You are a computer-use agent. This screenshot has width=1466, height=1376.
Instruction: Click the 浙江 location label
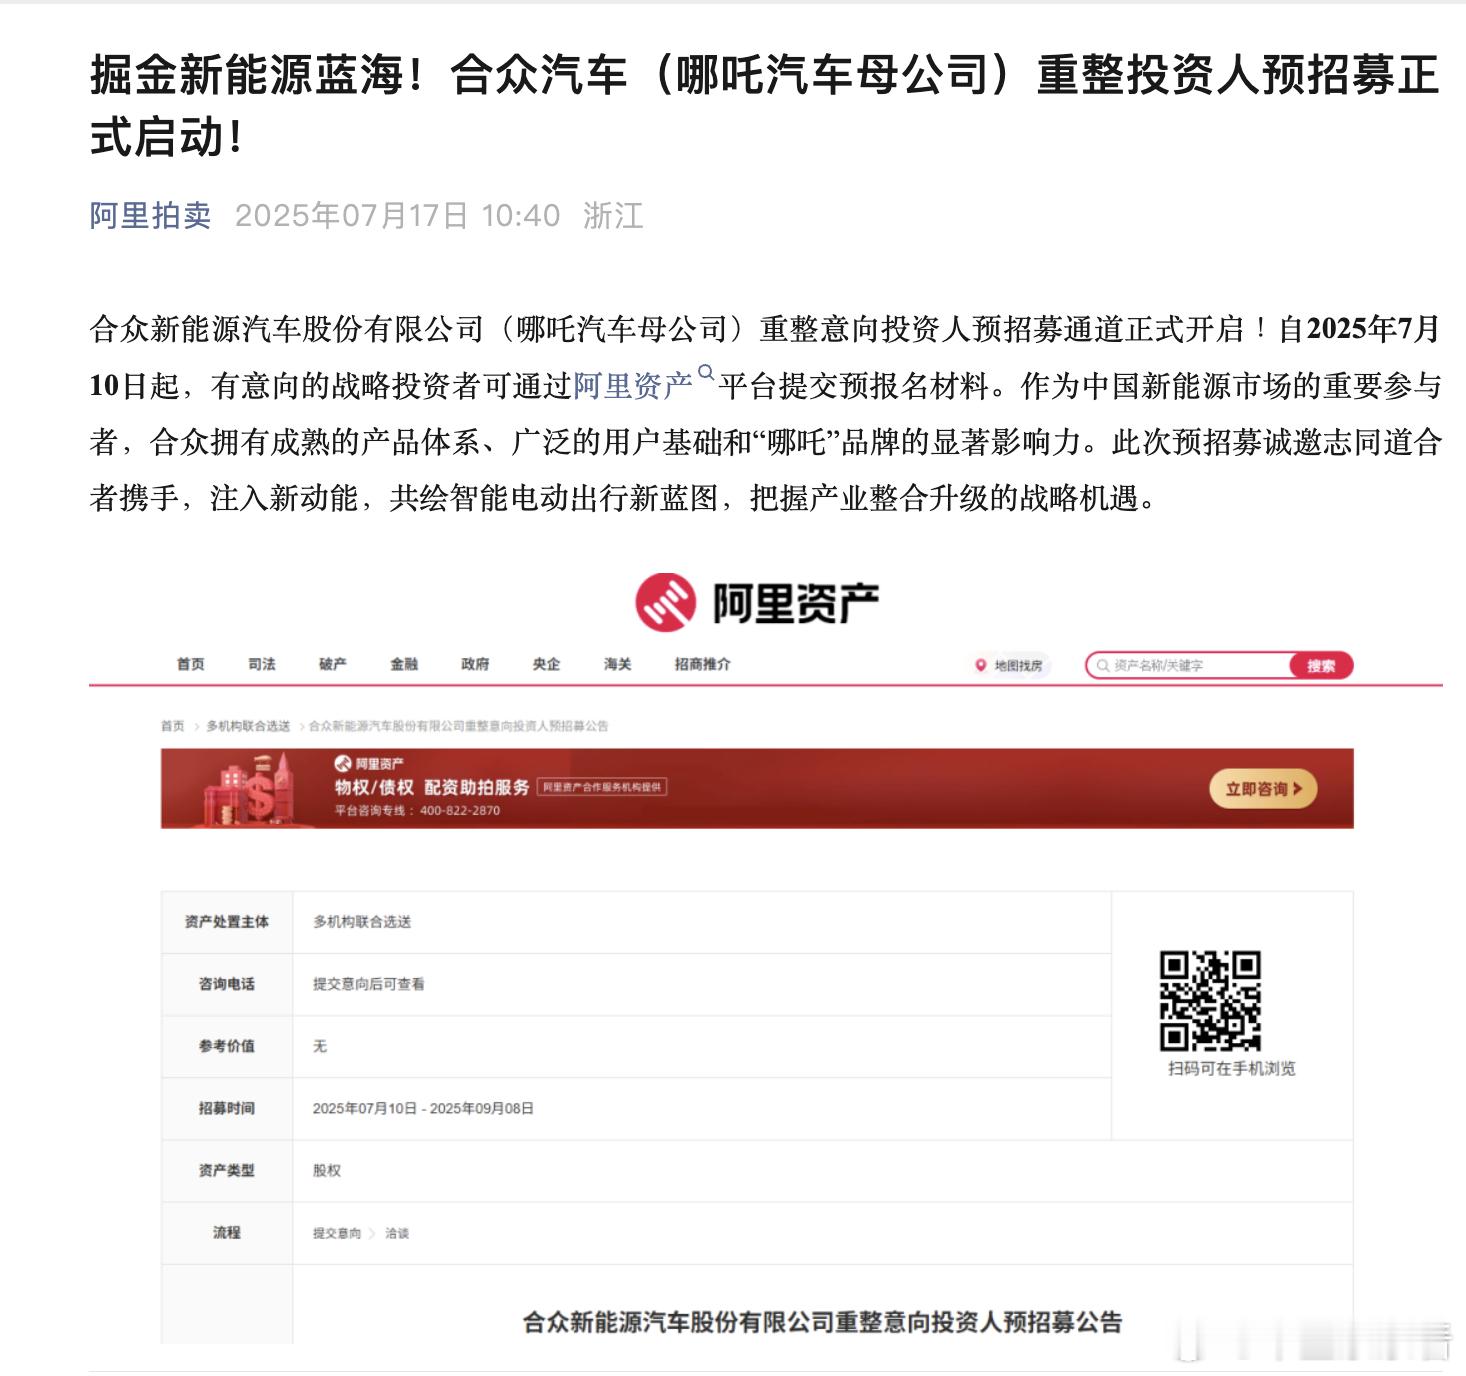(613, 215)
